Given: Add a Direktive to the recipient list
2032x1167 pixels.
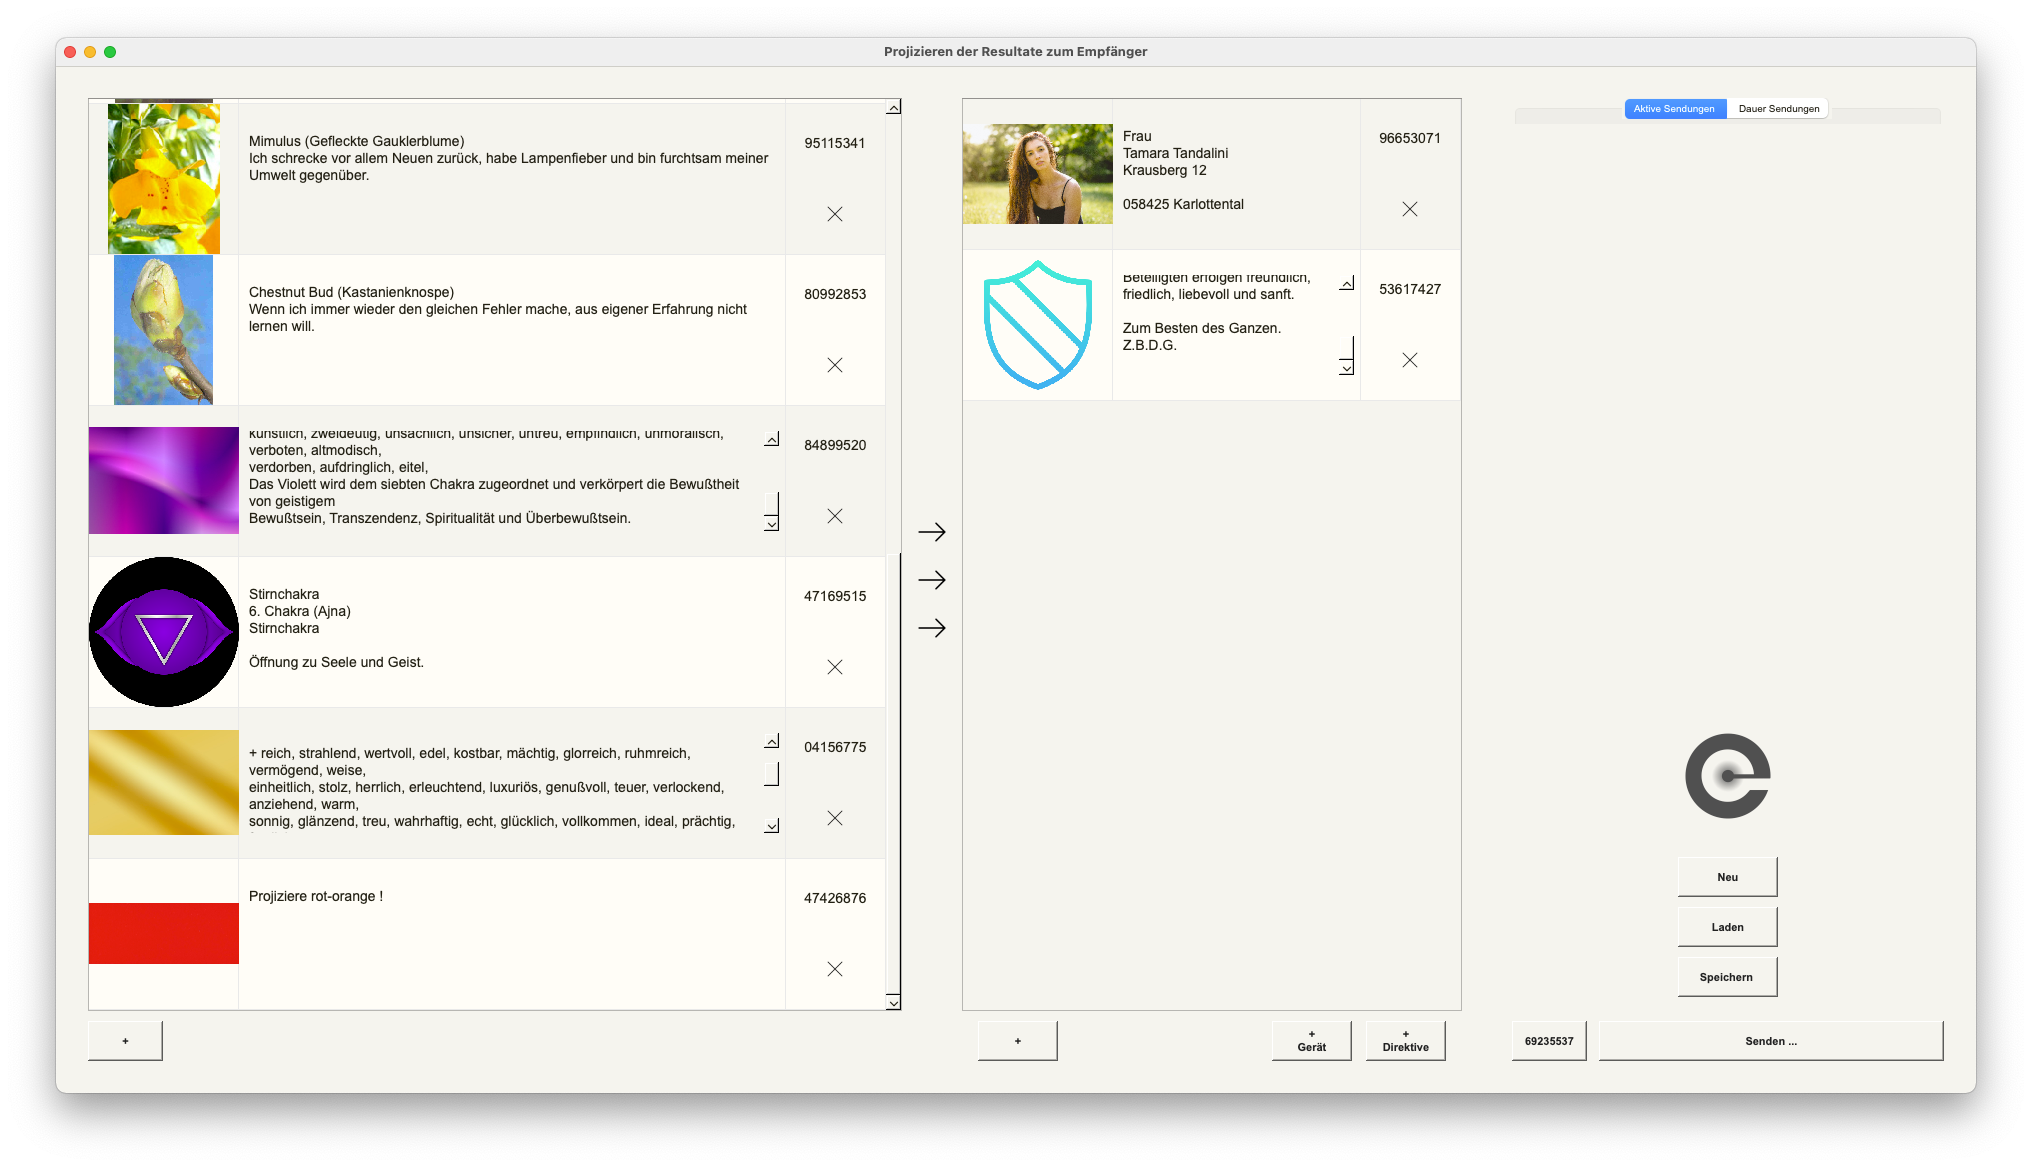Looking at the screenshot, I should click(x=1406, y=1041).
